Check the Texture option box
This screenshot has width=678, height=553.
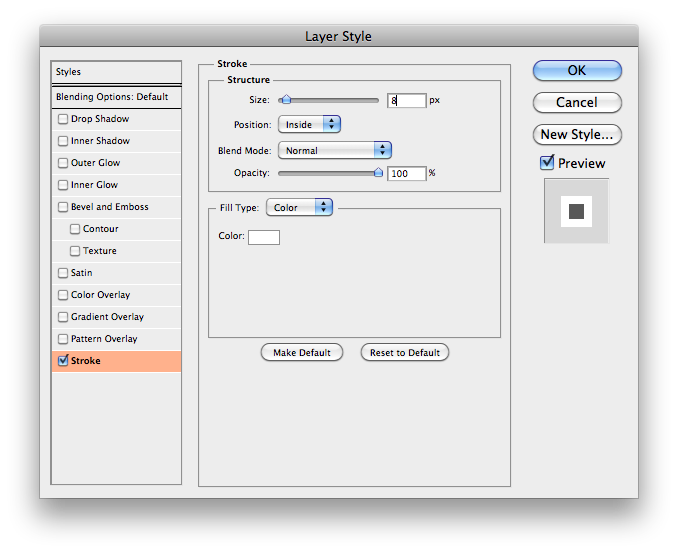tap(75, 251)
